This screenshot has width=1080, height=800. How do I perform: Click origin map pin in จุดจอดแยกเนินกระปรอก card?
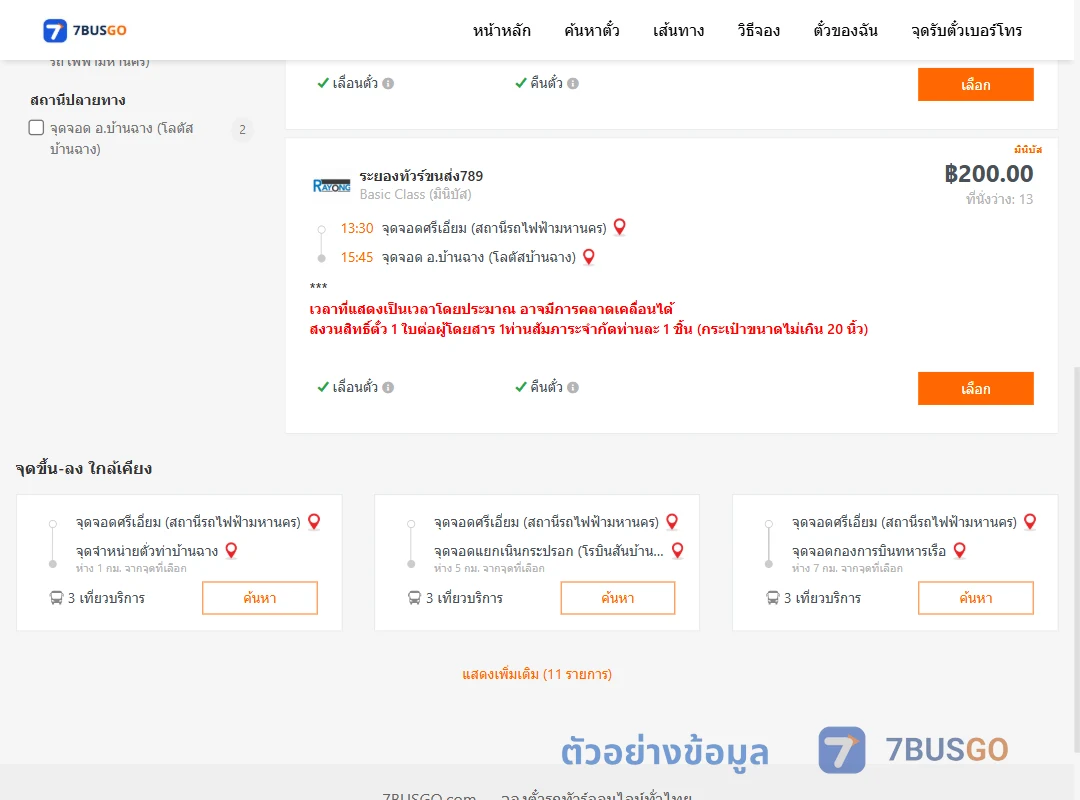click(672, 522)
